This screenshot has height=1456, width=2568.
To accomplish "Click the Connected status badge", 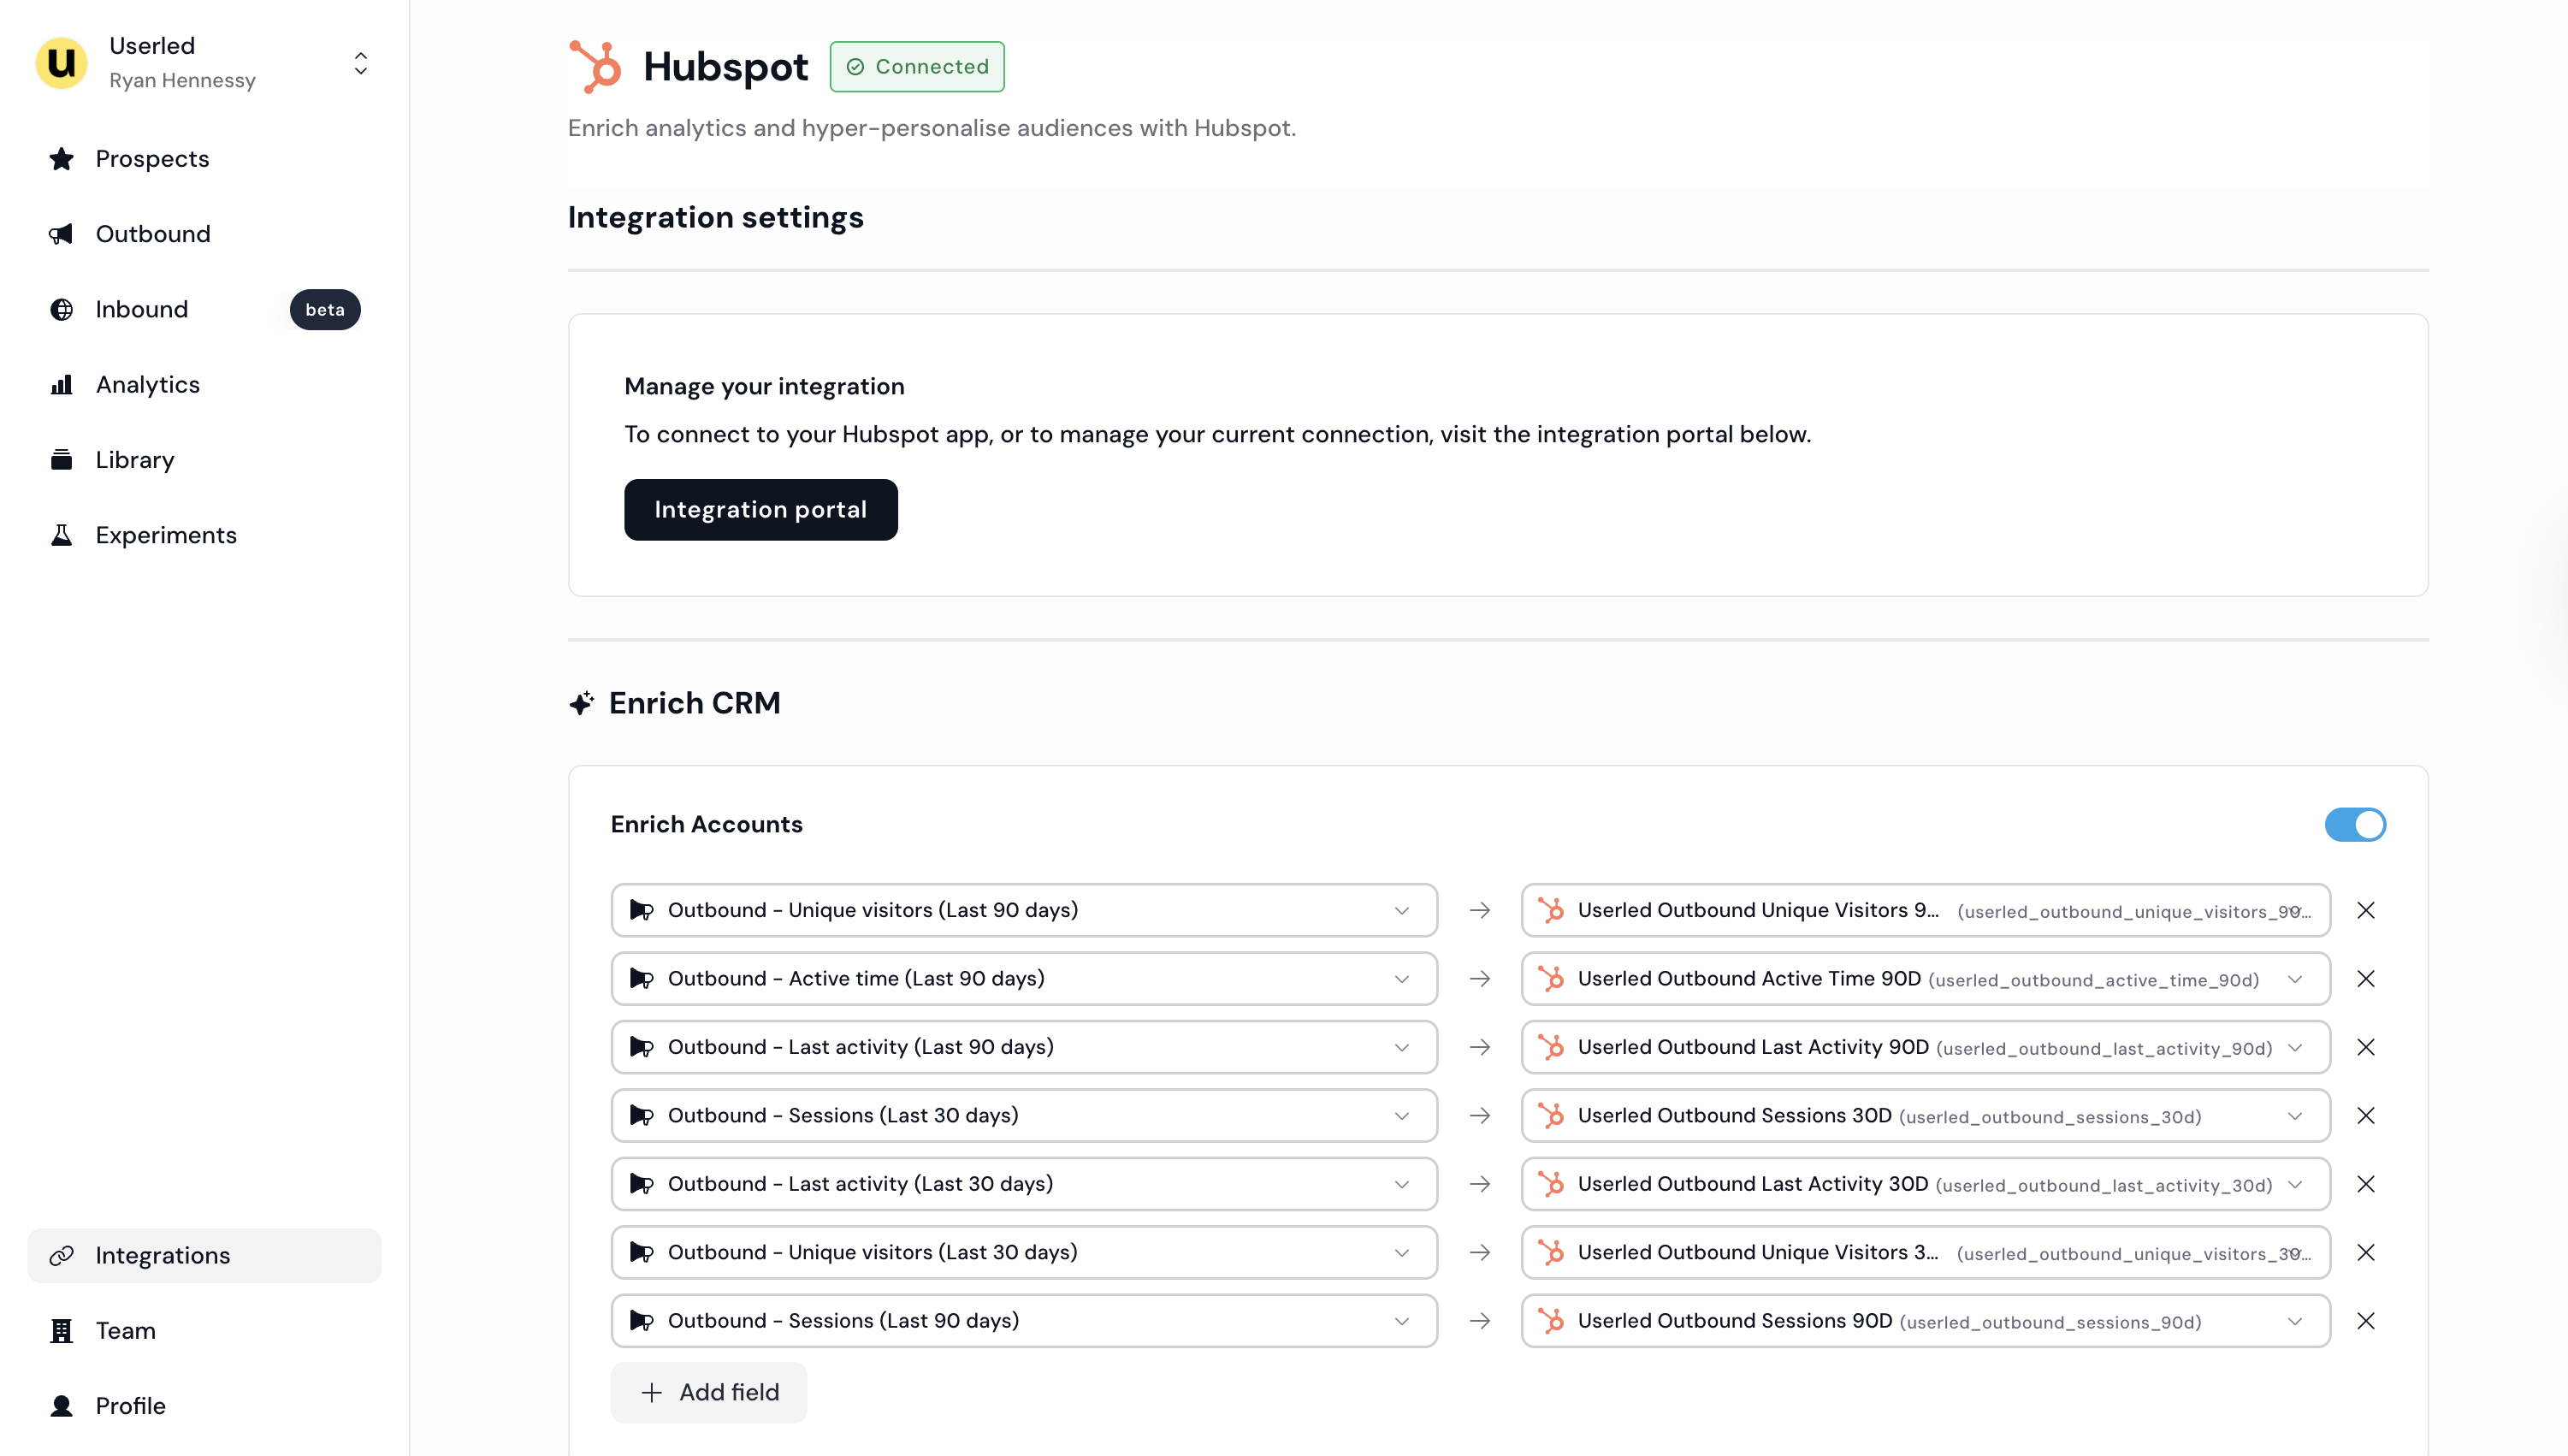I will [x=916, y=67].
